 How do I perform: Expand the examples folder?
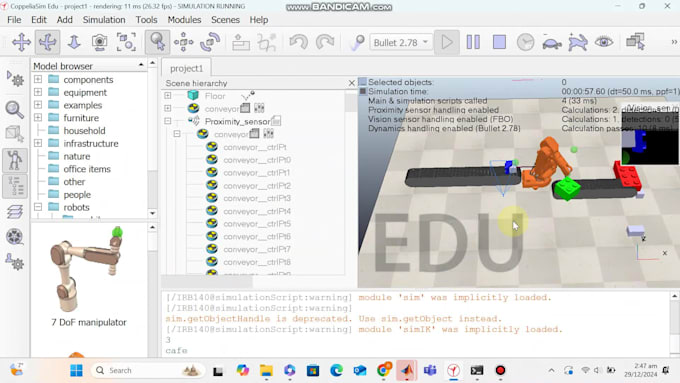pyautogui.click(x=38, y=105)
